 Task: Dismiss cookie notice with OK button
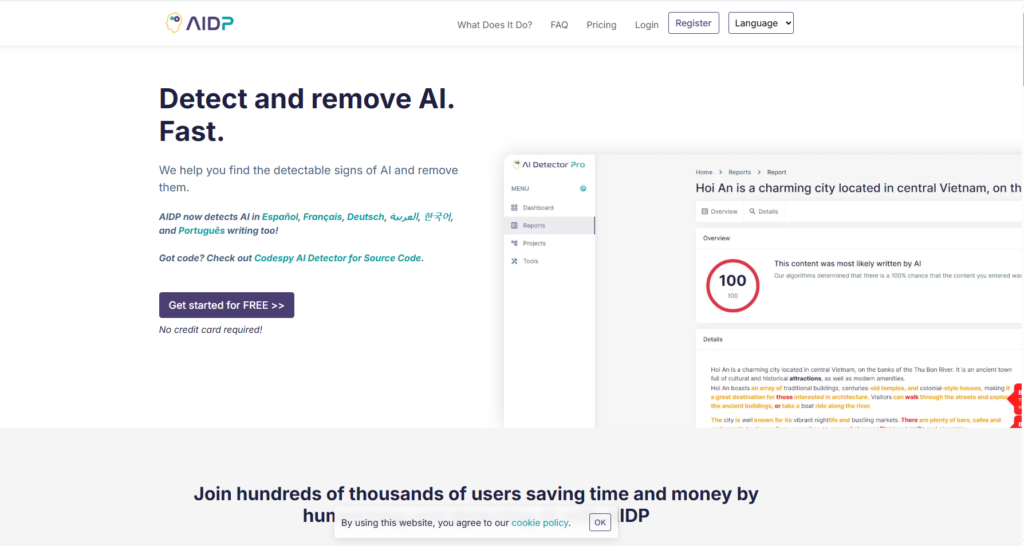[600, 522]
